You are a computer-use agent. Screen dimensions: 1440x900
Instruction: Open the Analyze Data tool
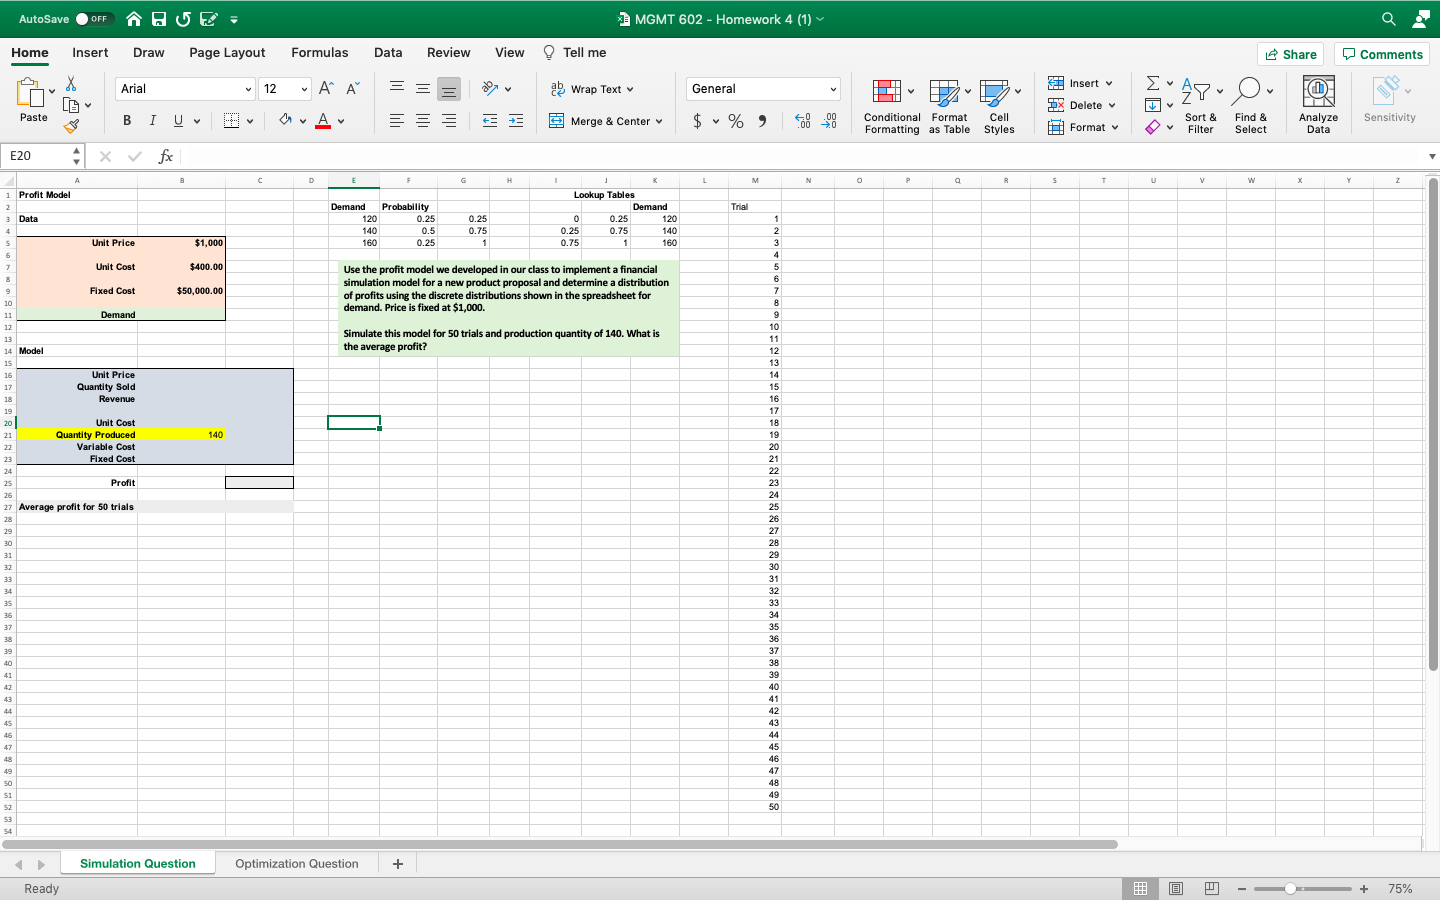coord(1318,103)
